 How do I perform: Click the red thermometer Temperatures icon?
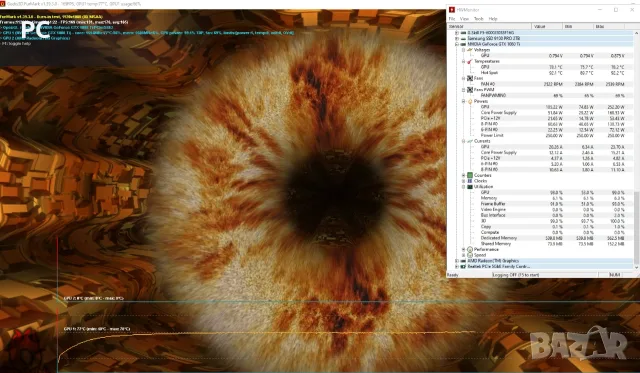tap(470, 61)
